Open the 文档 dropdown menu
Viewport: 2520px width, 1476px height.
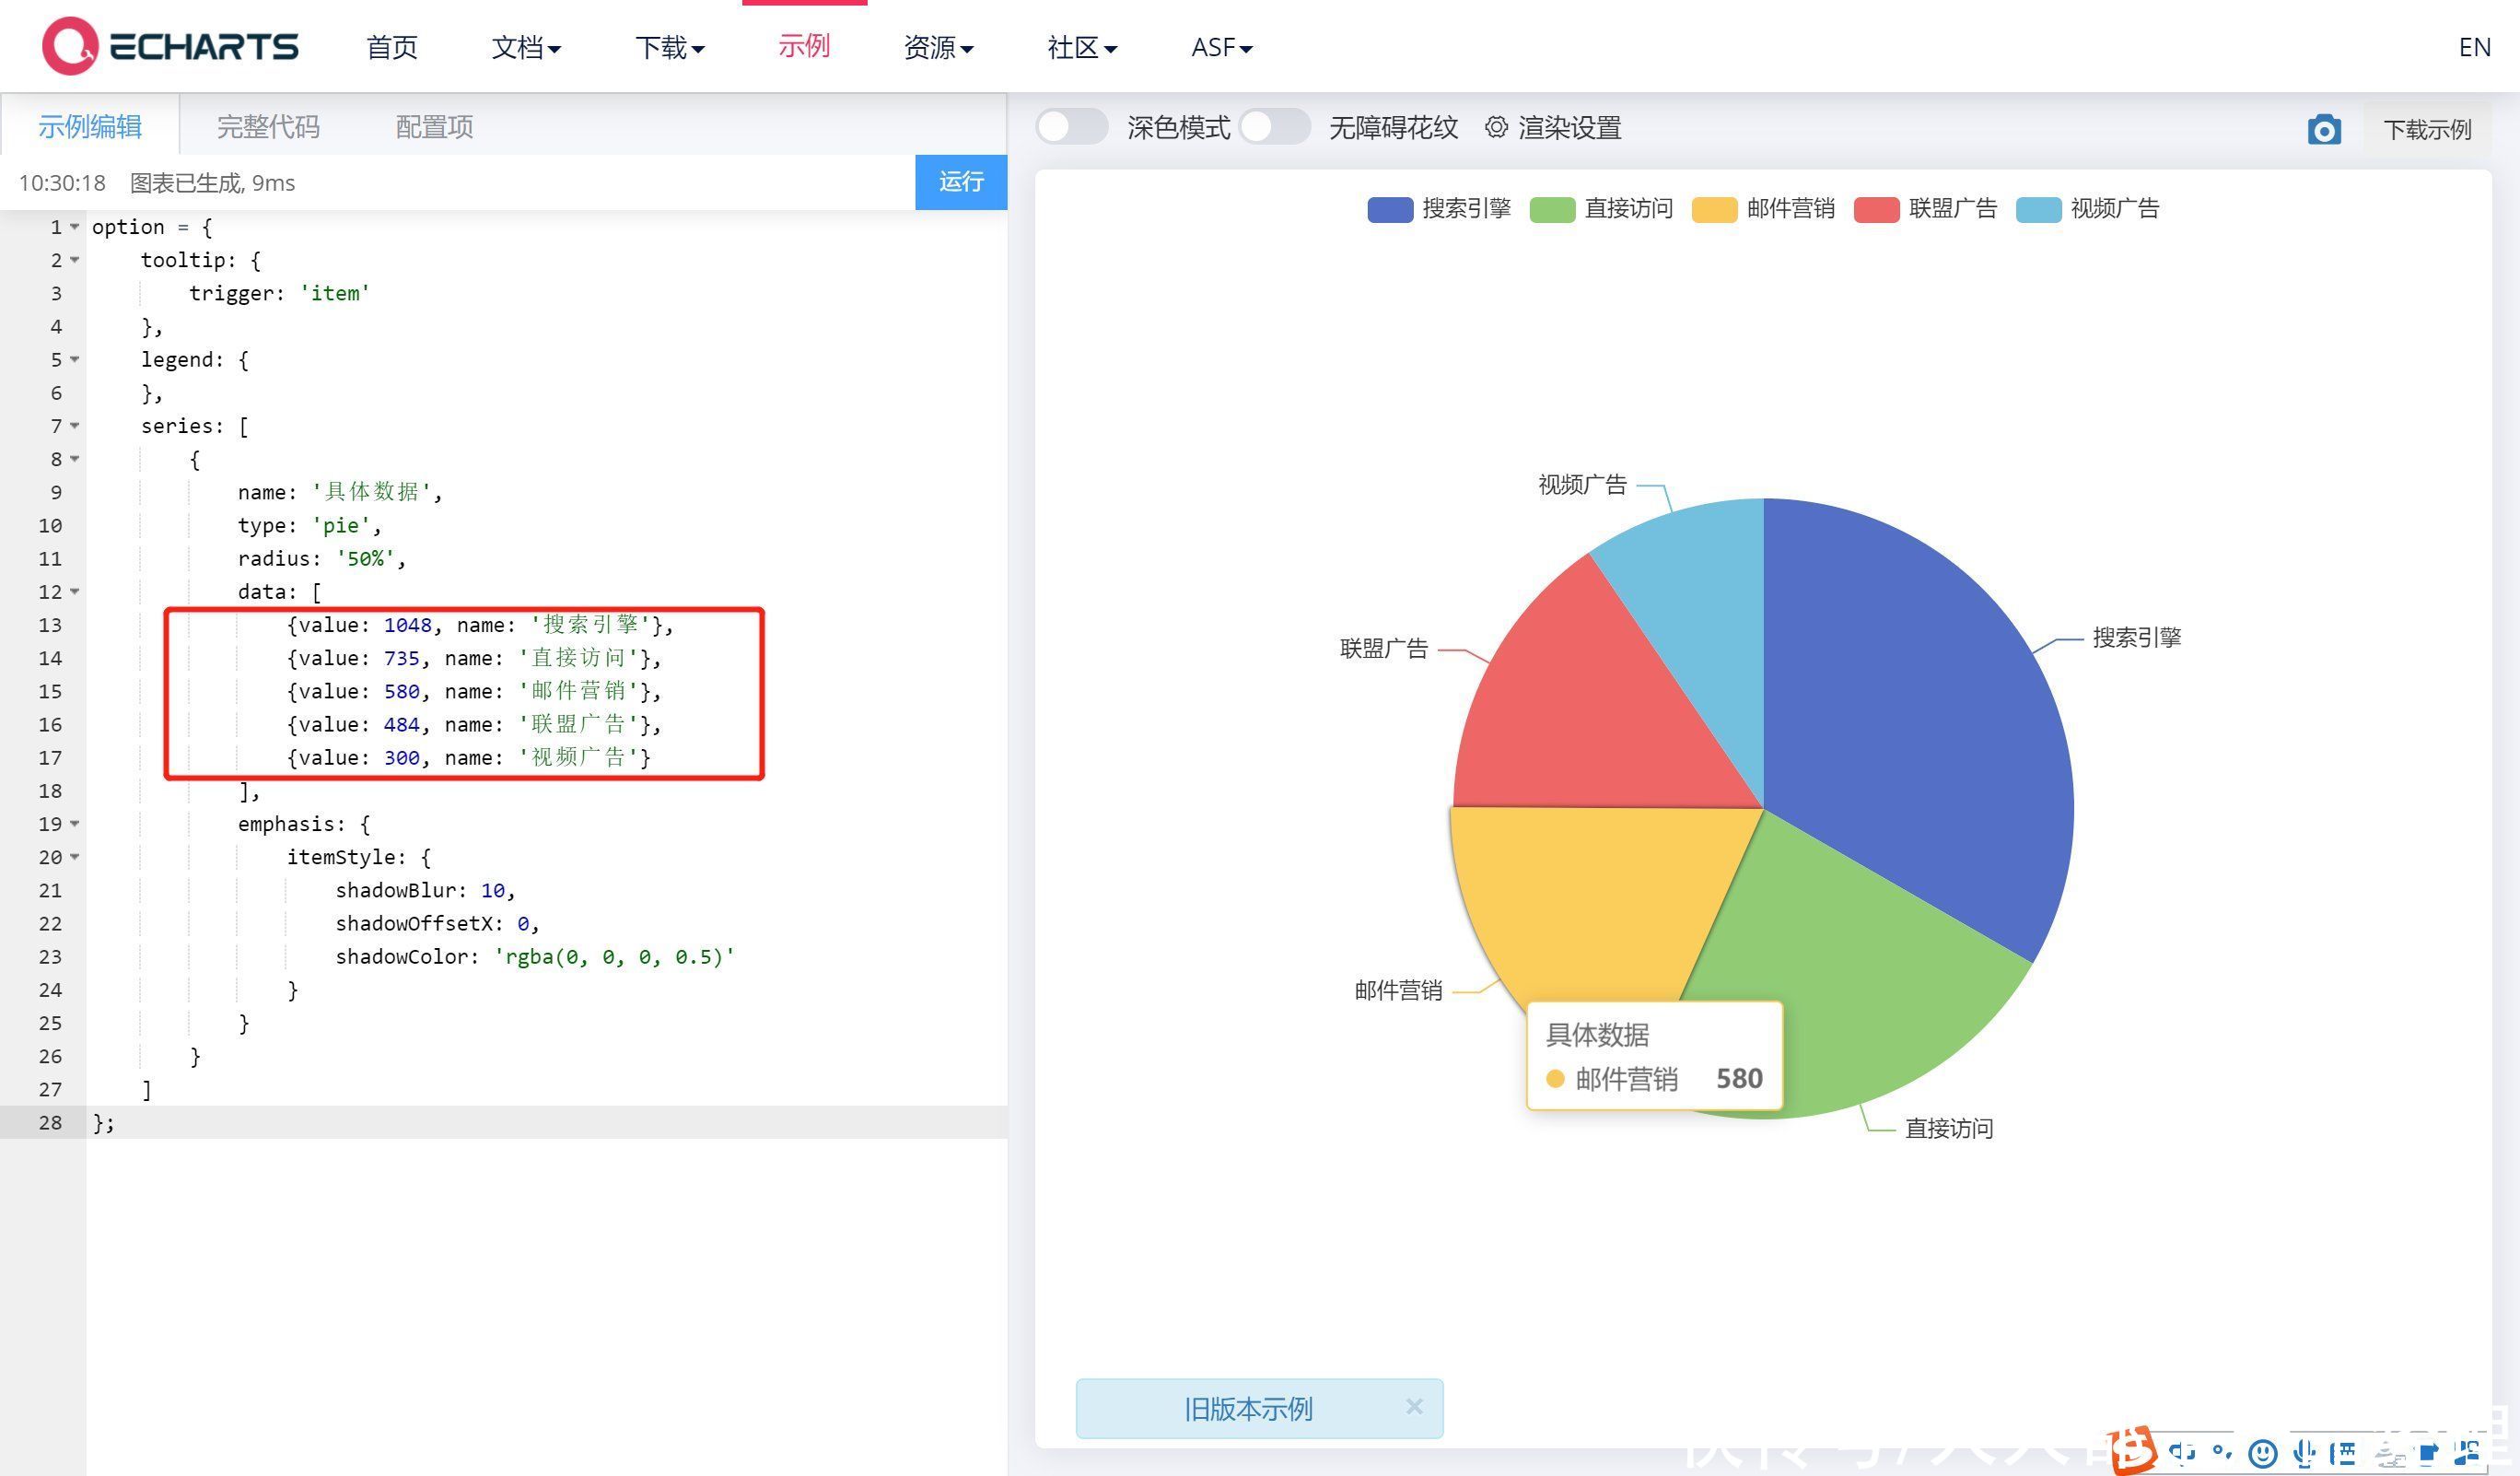(x=526, y=47)
